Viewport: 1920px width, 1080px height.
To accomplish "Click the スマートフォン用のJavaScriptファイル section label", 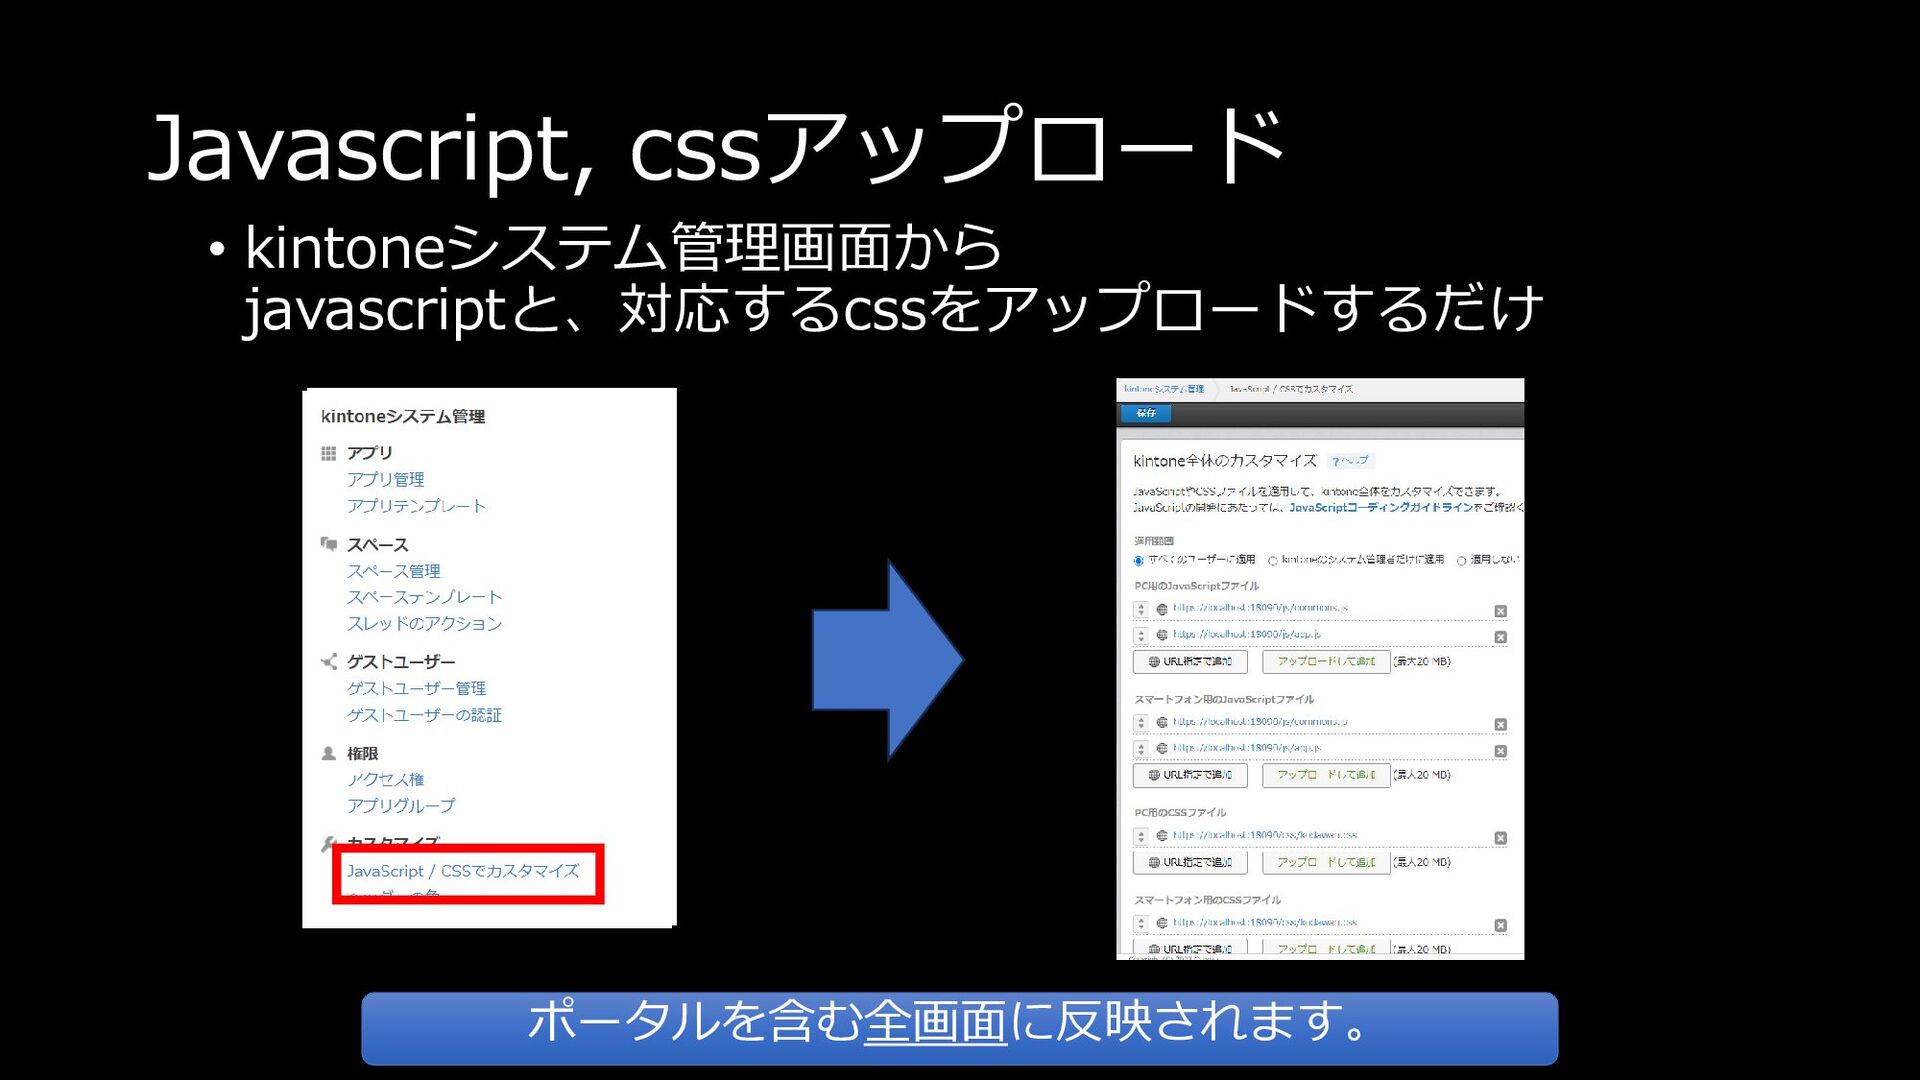I will tap(1224, 699).
